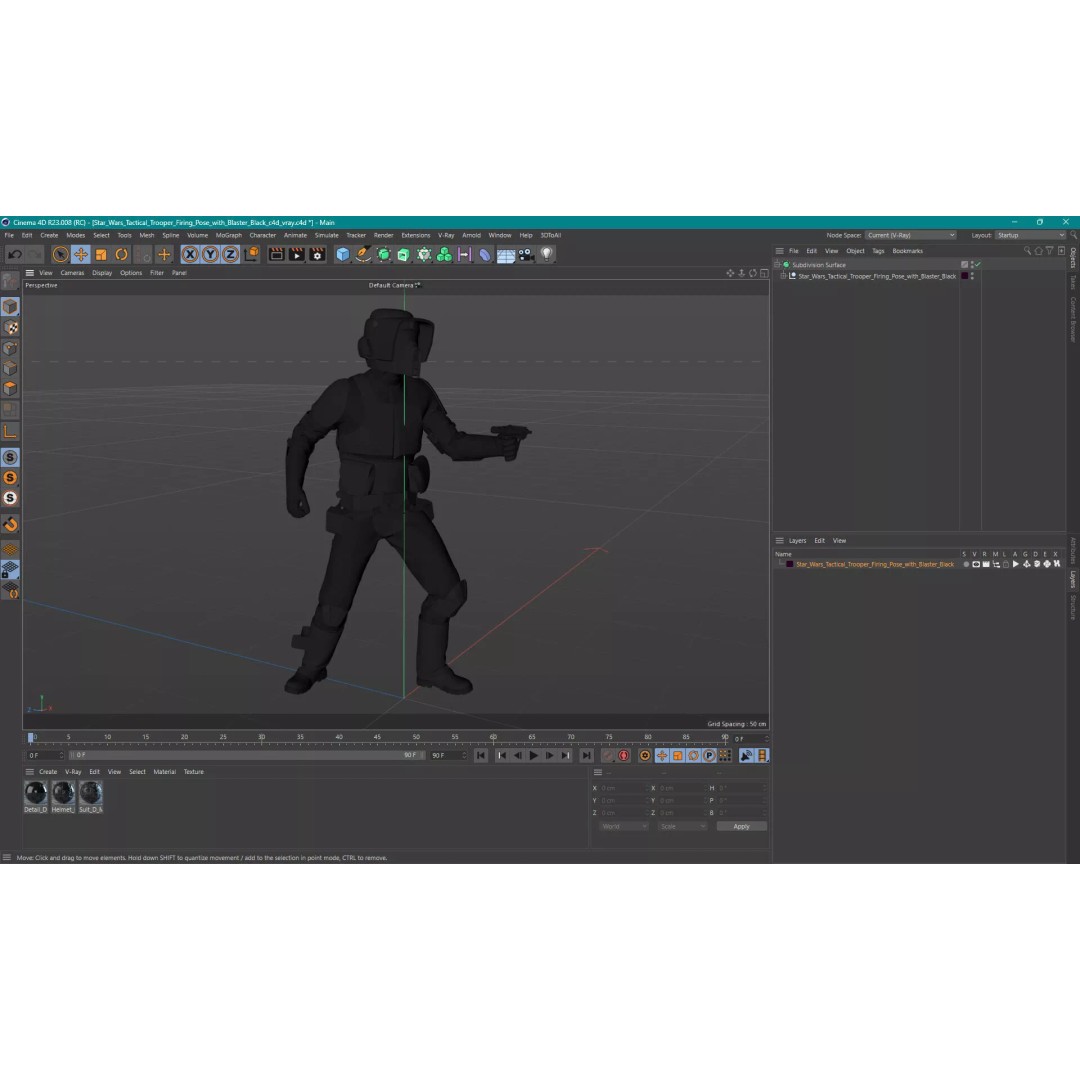Toggle Autokeying red button

click(x=624, y=756)
